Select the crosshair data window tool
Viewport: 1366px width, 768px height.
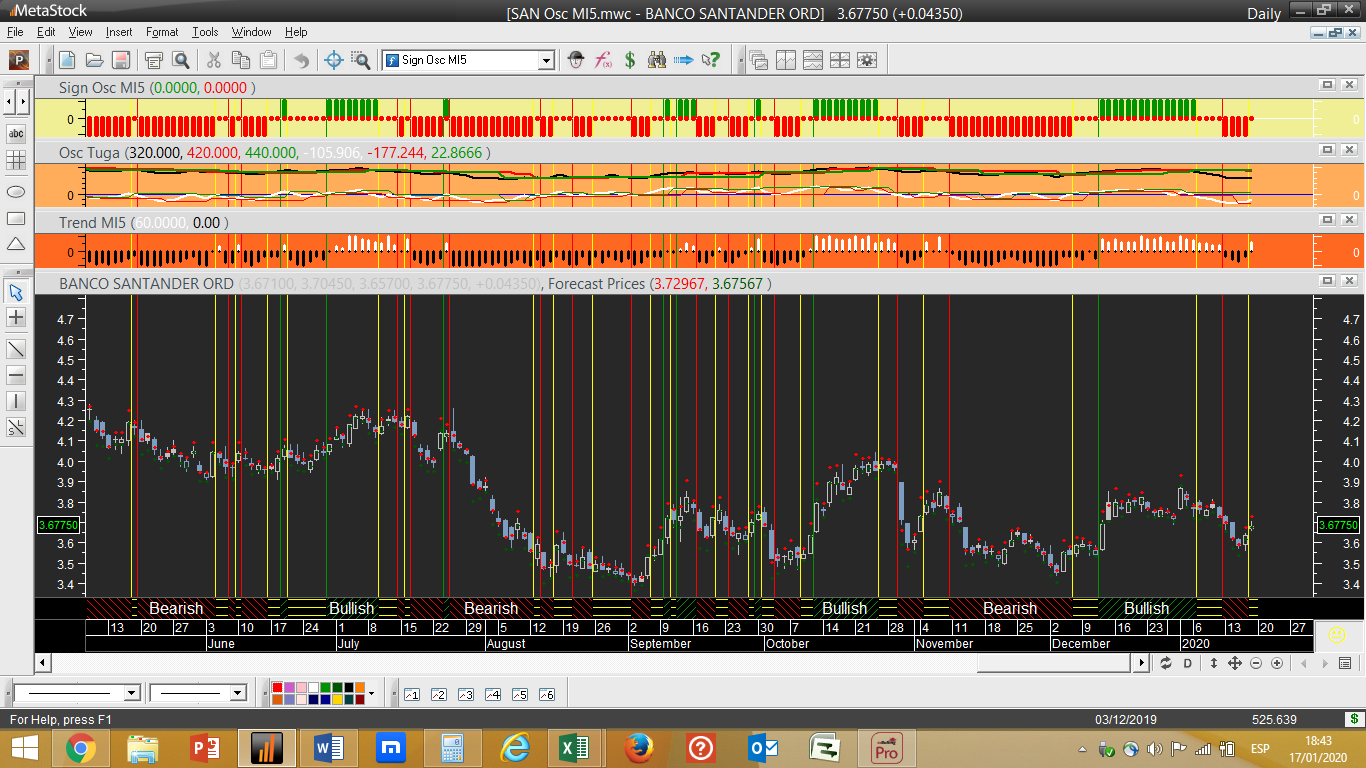[x=334, y=60]
